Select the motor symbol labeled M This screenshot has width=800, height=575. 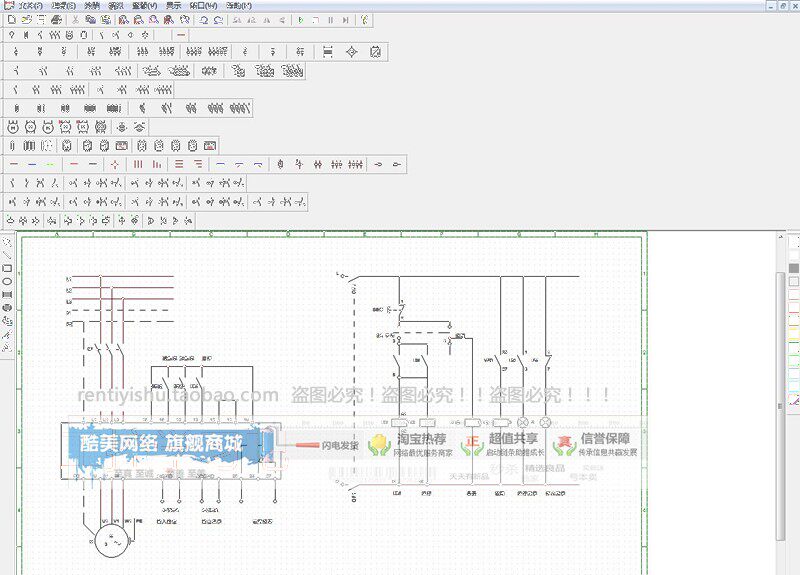point(13,127)
